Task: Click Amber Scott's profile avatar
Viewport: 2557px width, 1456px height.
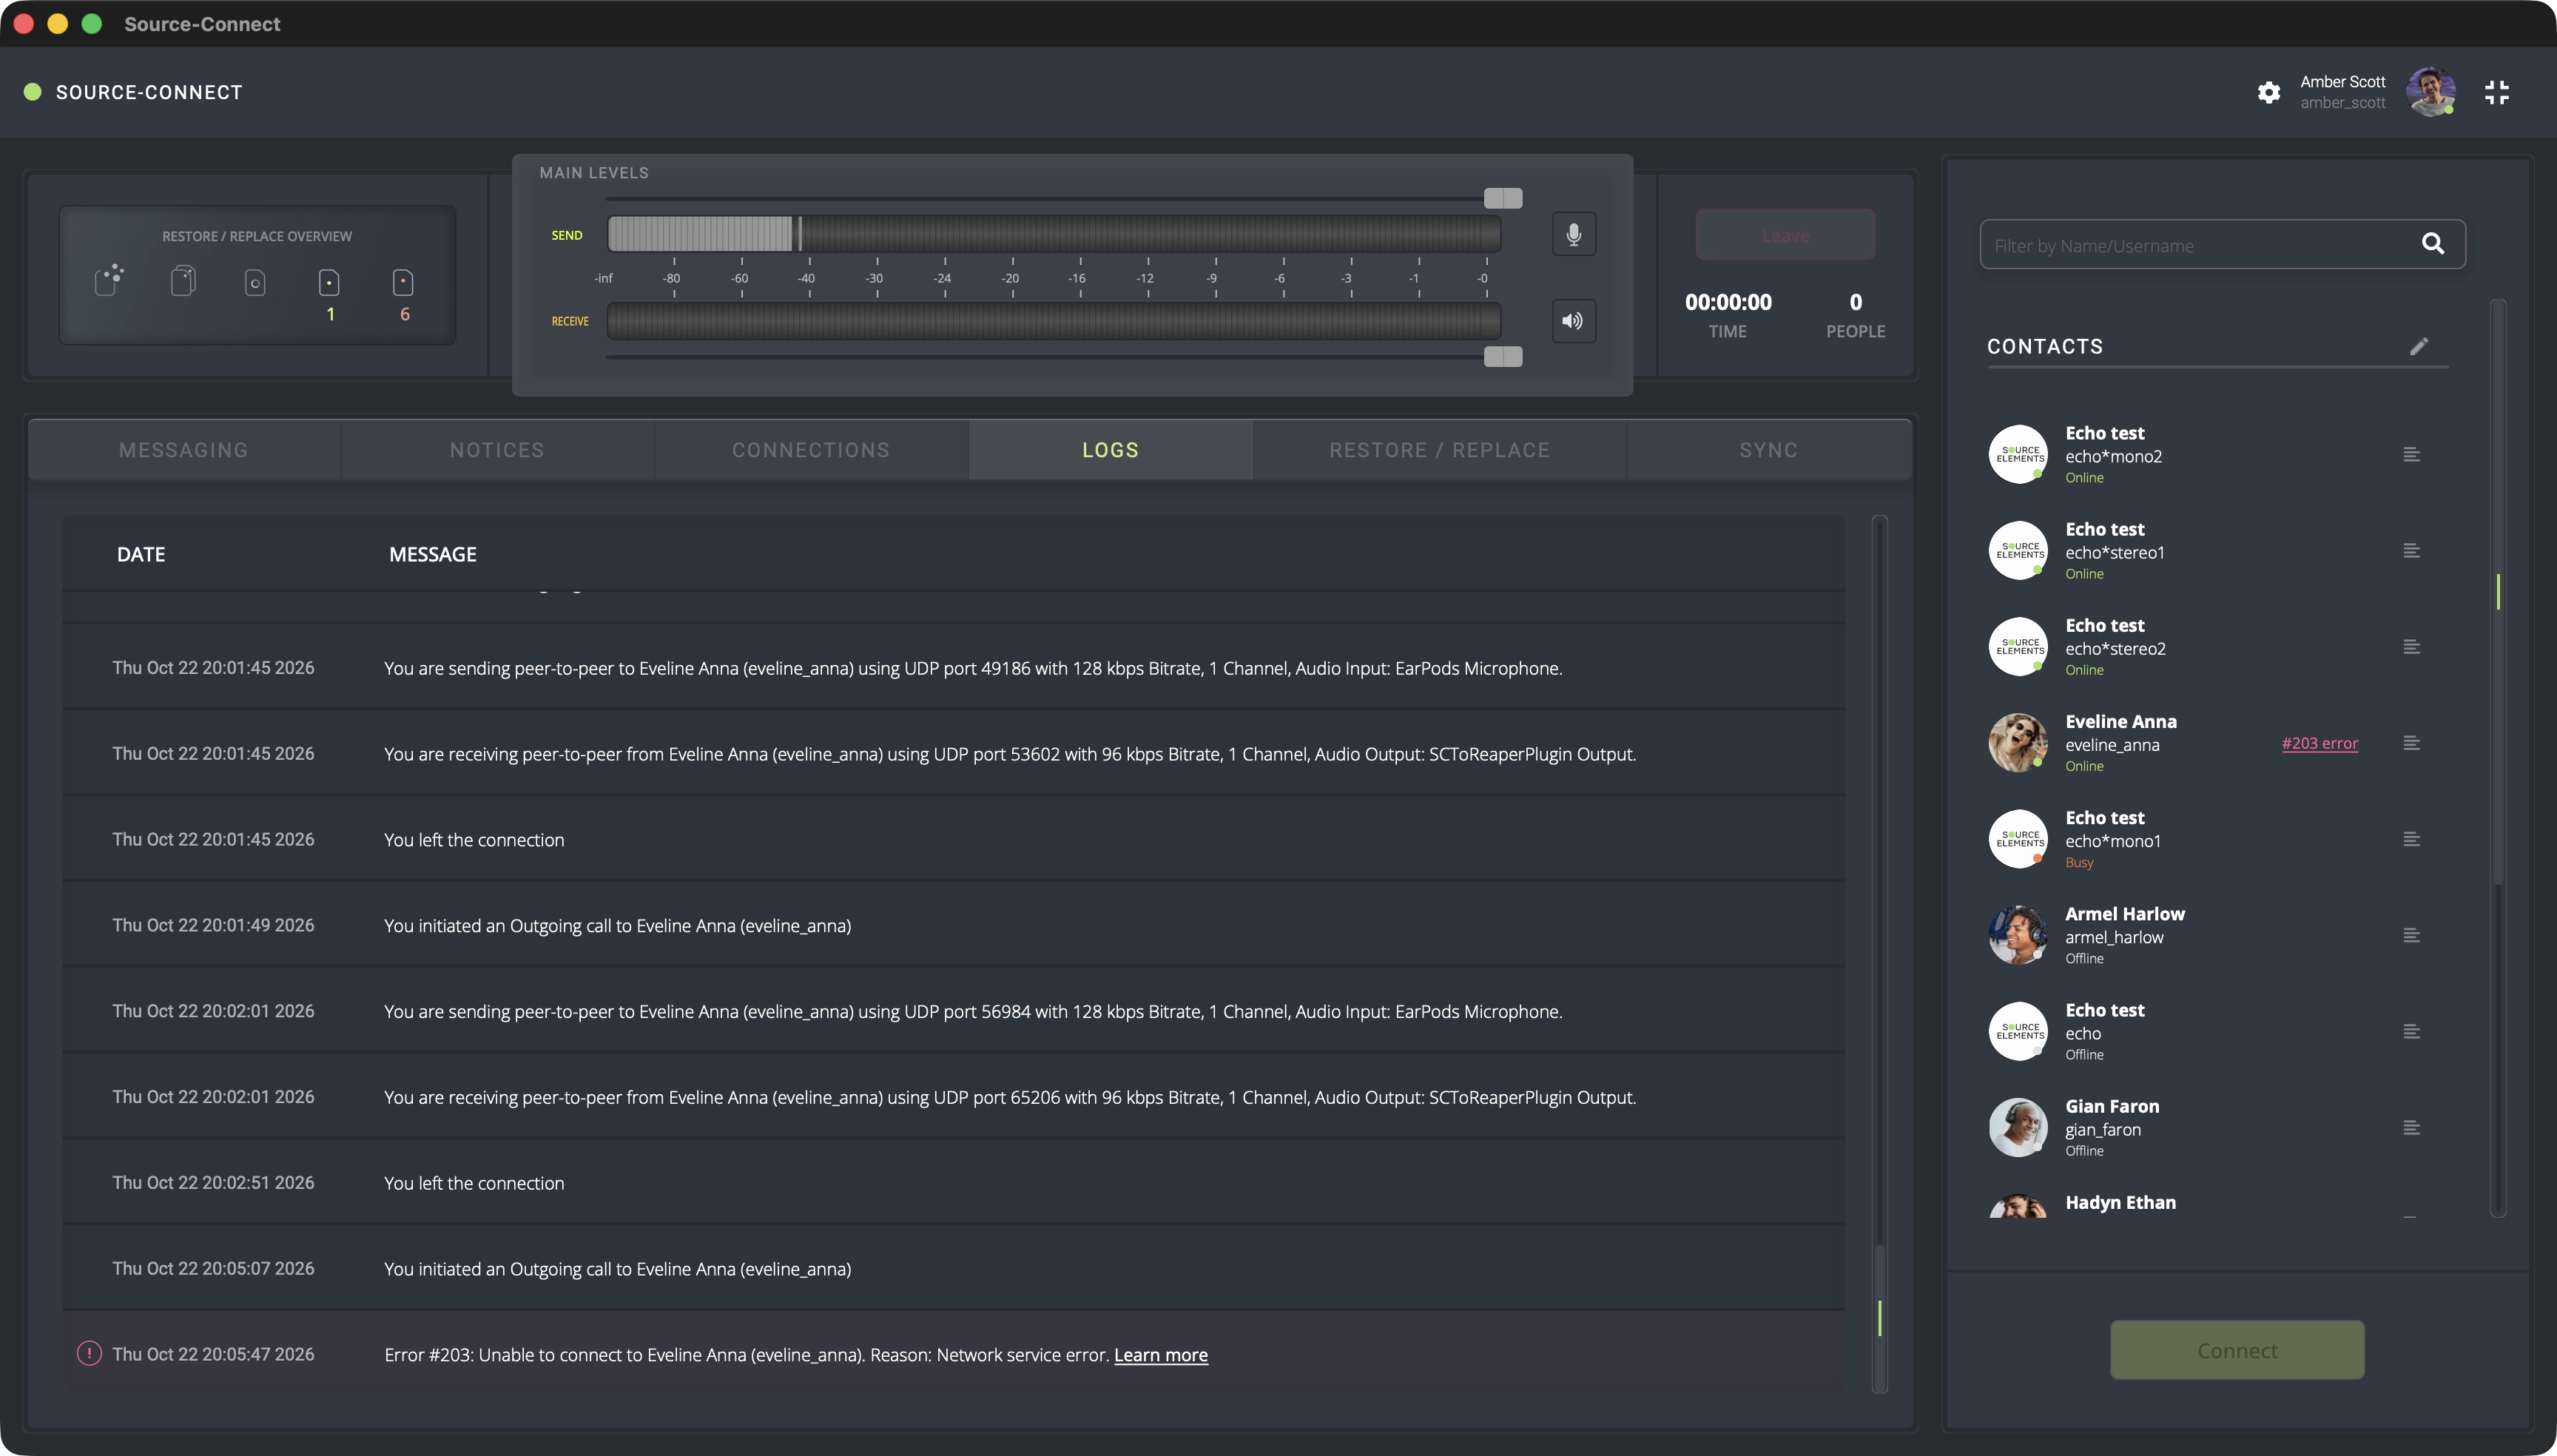Action: 2431,92
